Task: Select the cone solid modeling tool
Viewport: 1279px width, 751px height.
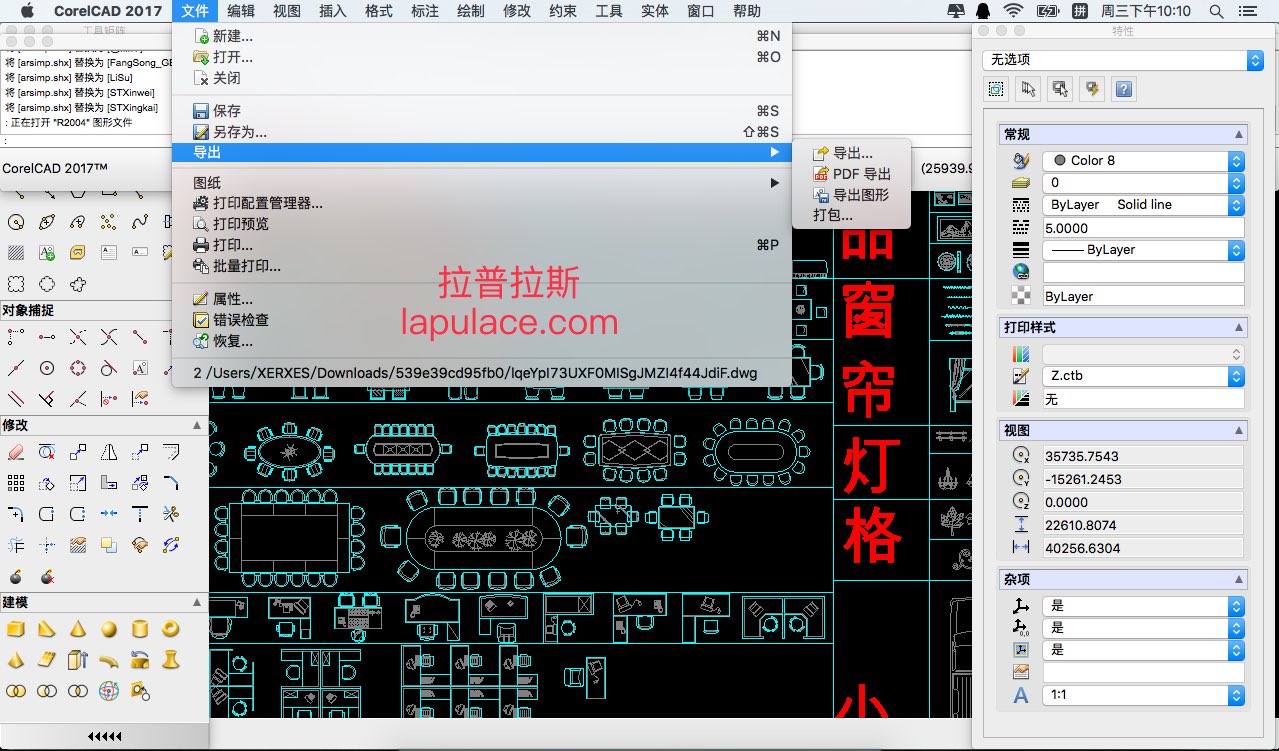Action: click(78, 629)
